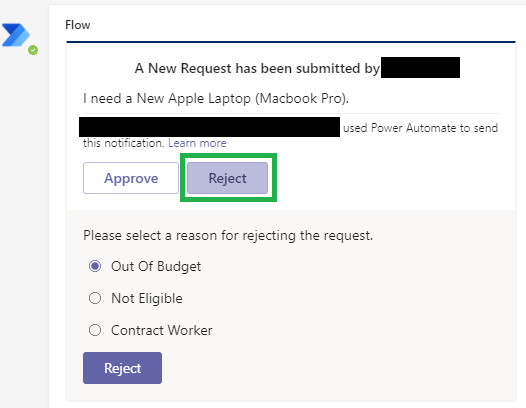526x408 pixels.
Task: Click the New Request submitted heading
Action: (257, 68)
